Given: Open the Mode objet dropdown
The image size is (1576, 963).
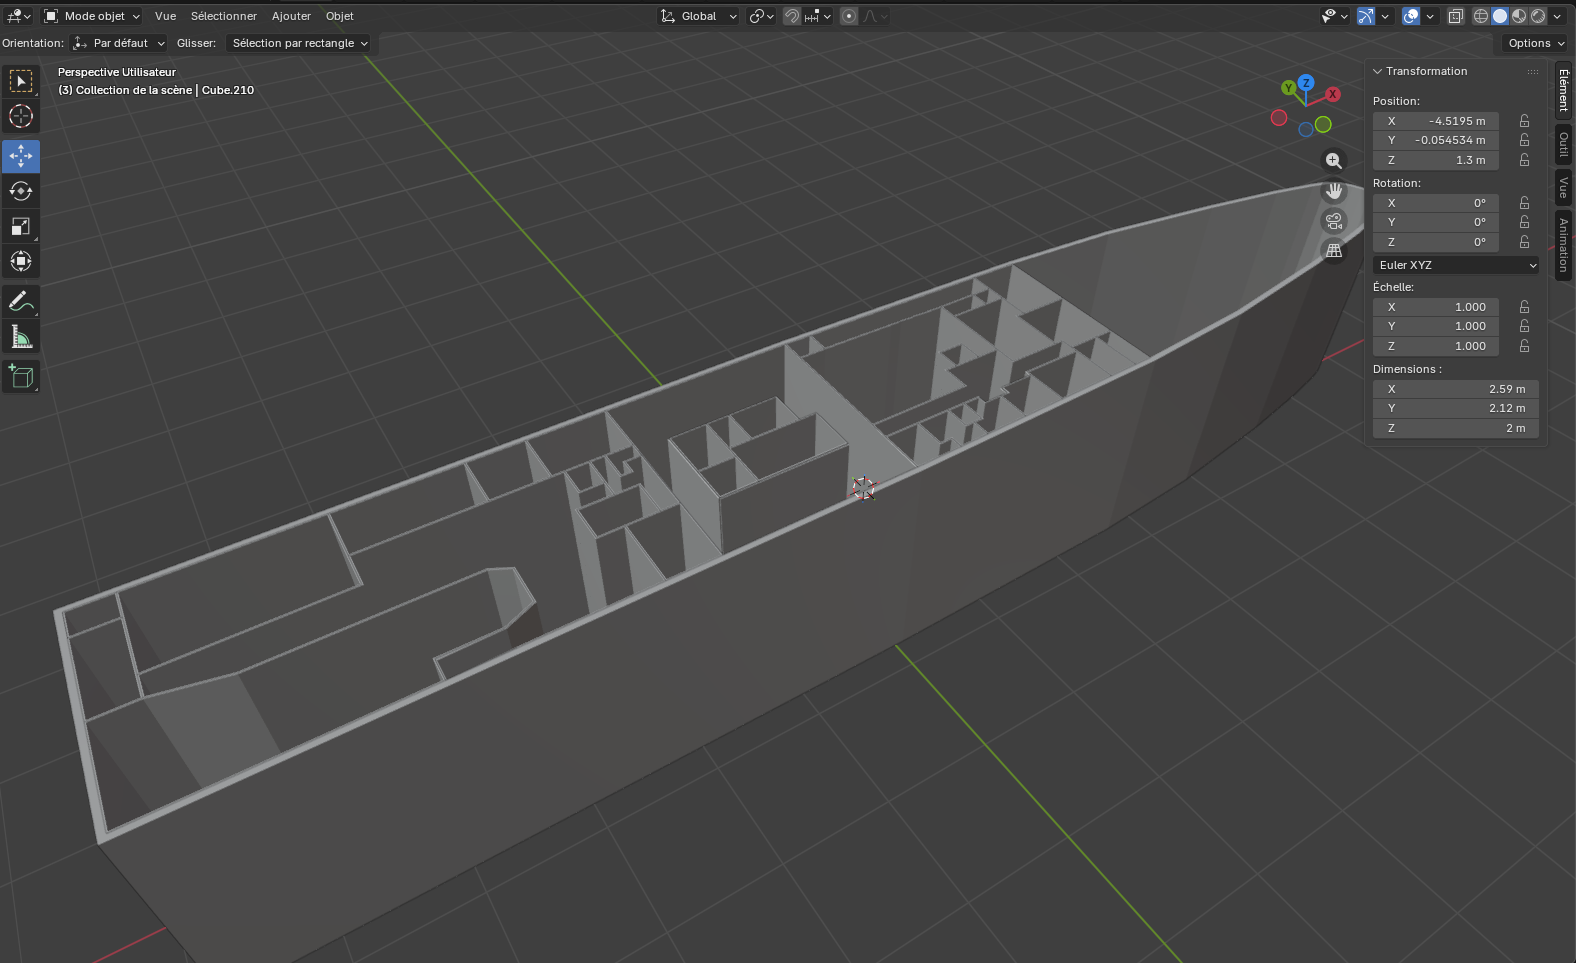Looking at the screenshot, I should [x=93, y=16].
